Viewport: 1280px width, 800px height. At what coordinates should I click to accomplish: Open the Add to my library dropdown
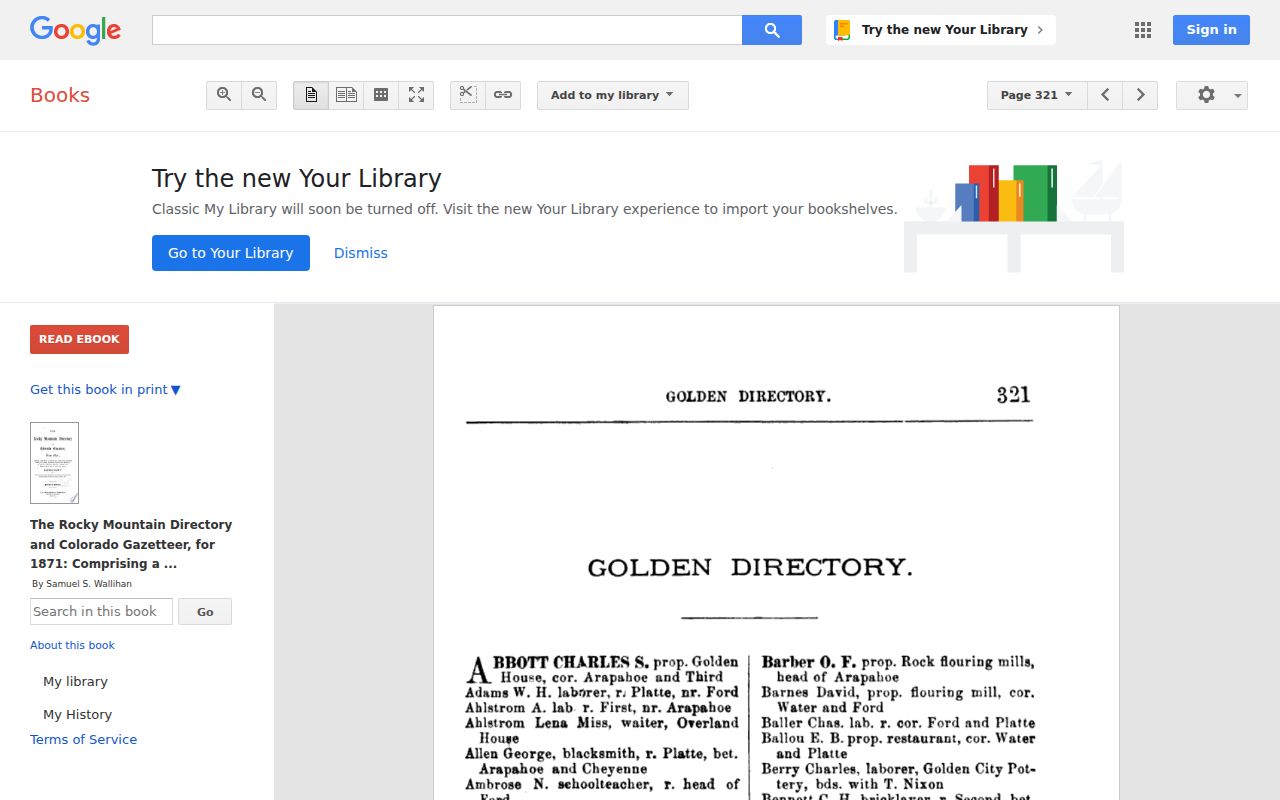click(613, 95)
